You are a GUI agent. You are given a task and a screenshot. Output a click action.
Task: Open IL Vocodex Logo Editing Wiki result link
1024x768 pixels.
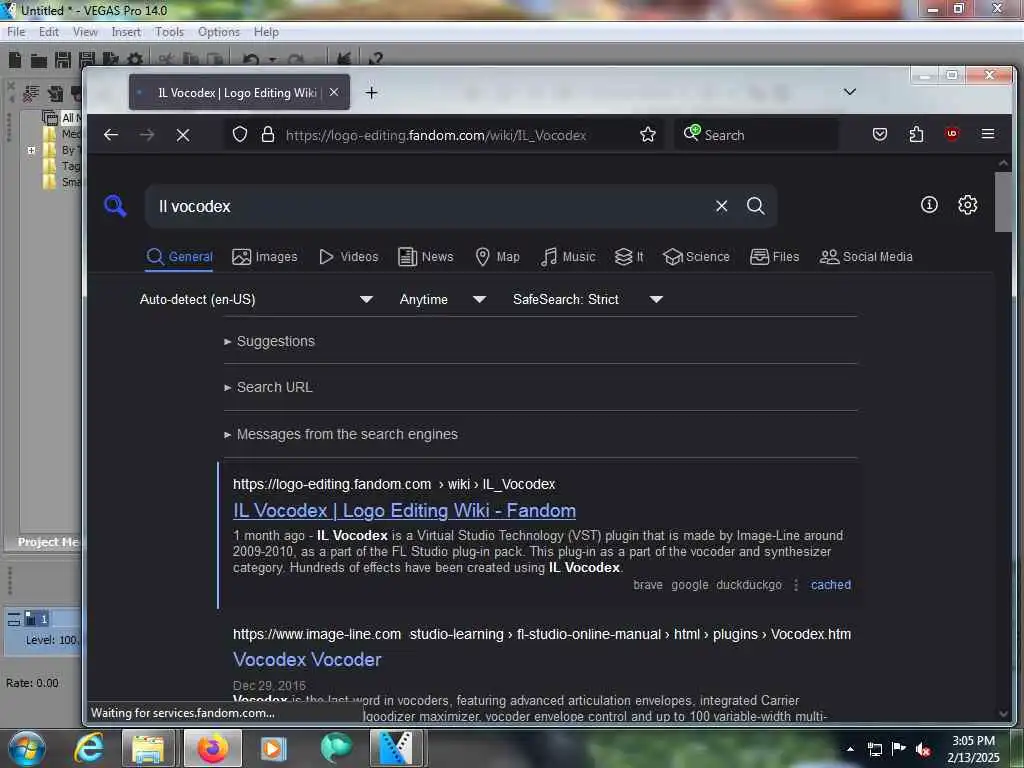pos(404,511)
